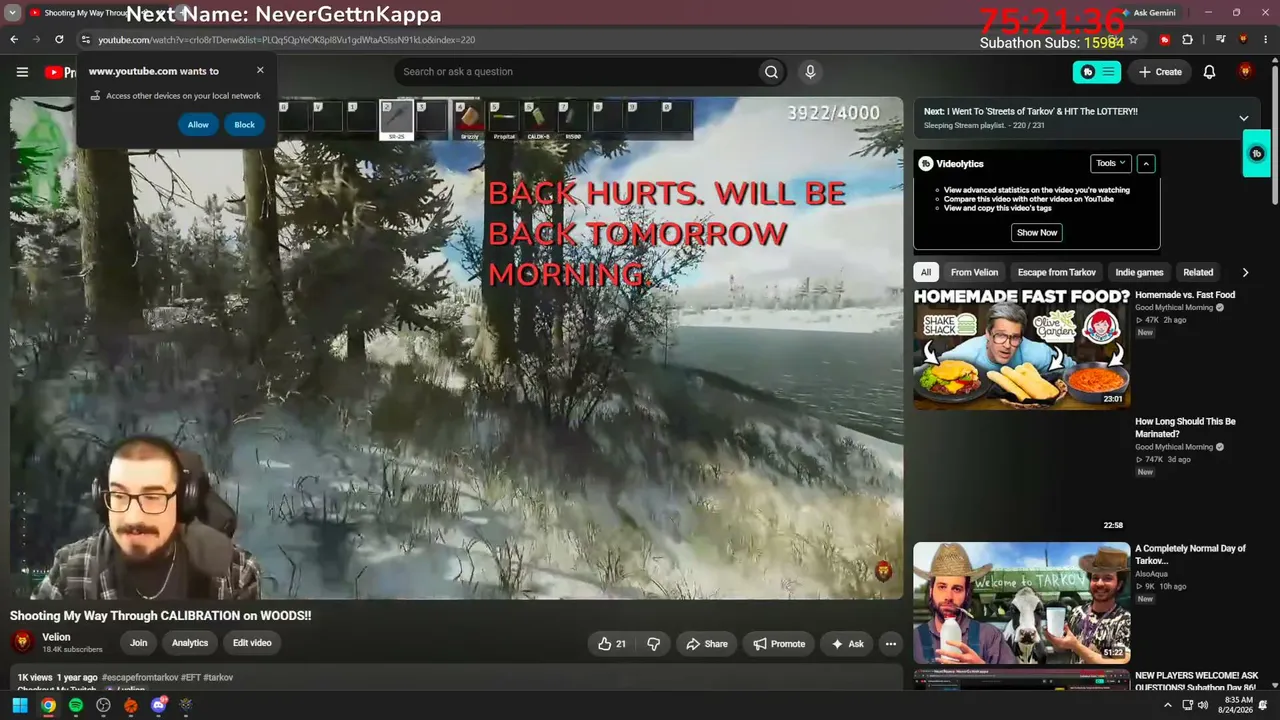The image size is (1280, 720).
Task: Click the browser address bar URL
Action: pos(287,40)
